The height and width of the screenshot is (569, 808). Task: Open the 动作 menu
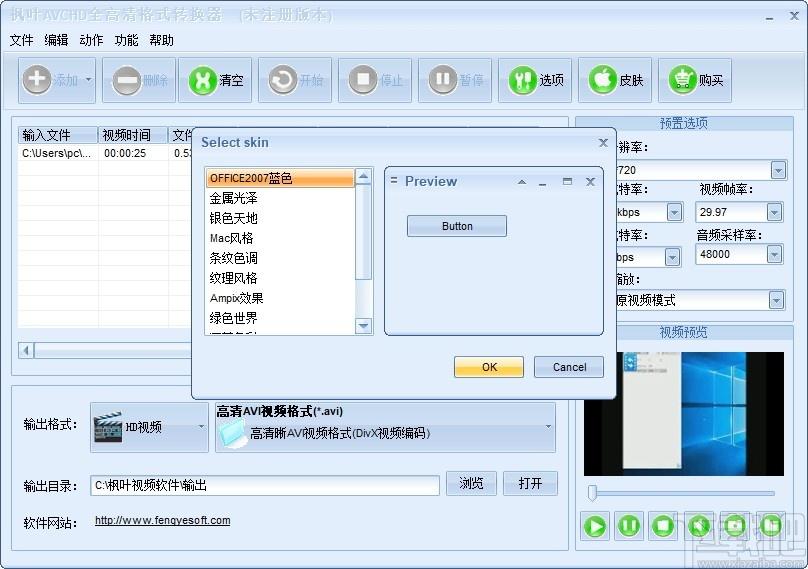click(91, 40)
